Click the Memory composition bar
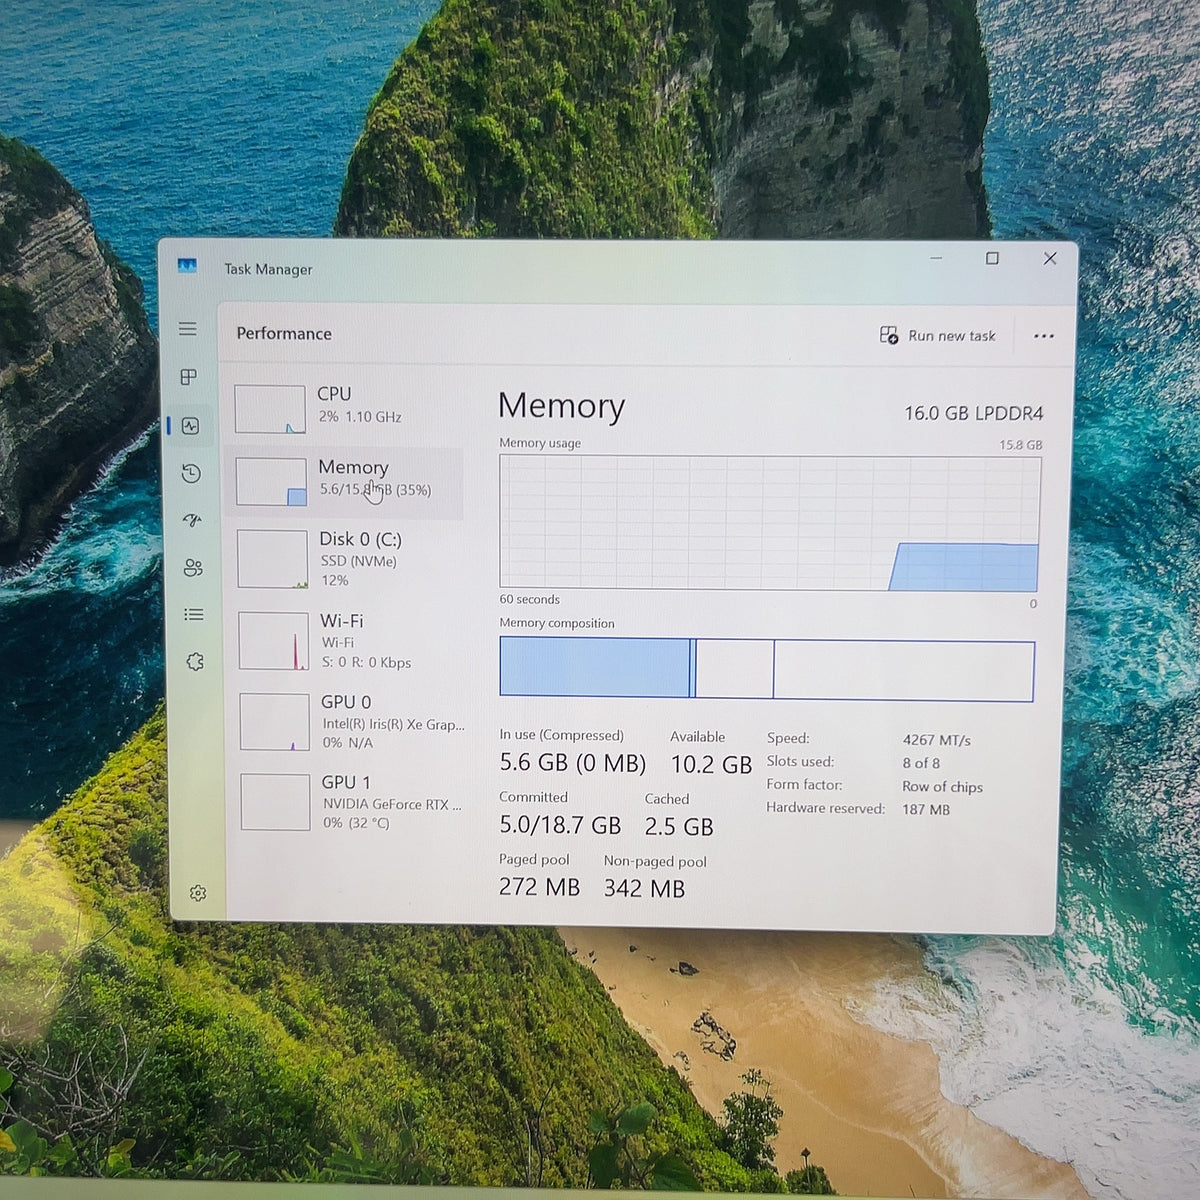Viewport: 1200px width, 1200px height. pyautogui.click(x=767, y=669)
